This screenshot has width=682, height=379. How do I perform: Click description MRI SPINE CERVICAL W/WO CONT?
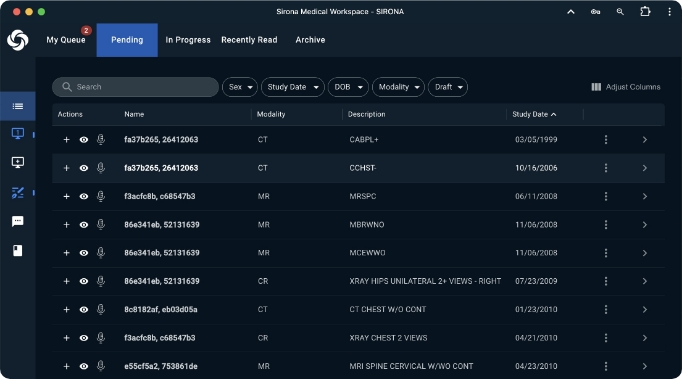tap(411, 366)
